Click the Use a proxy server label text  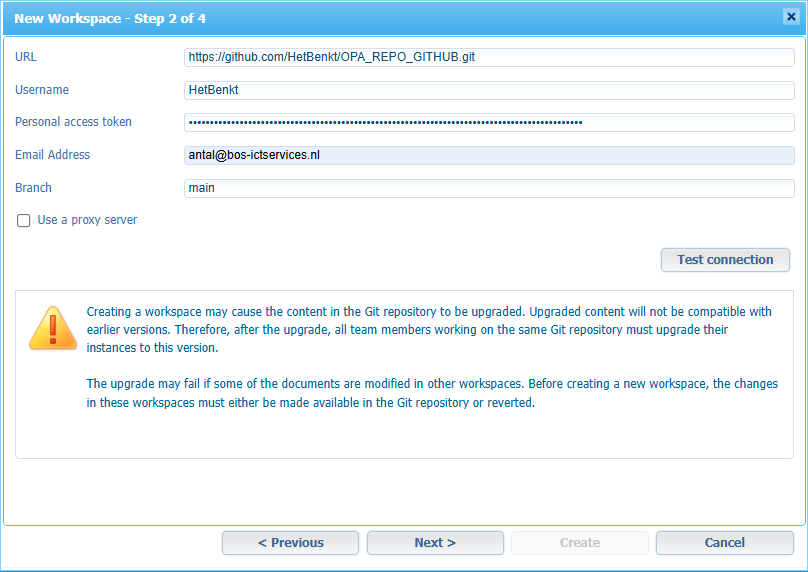(87, 220)
